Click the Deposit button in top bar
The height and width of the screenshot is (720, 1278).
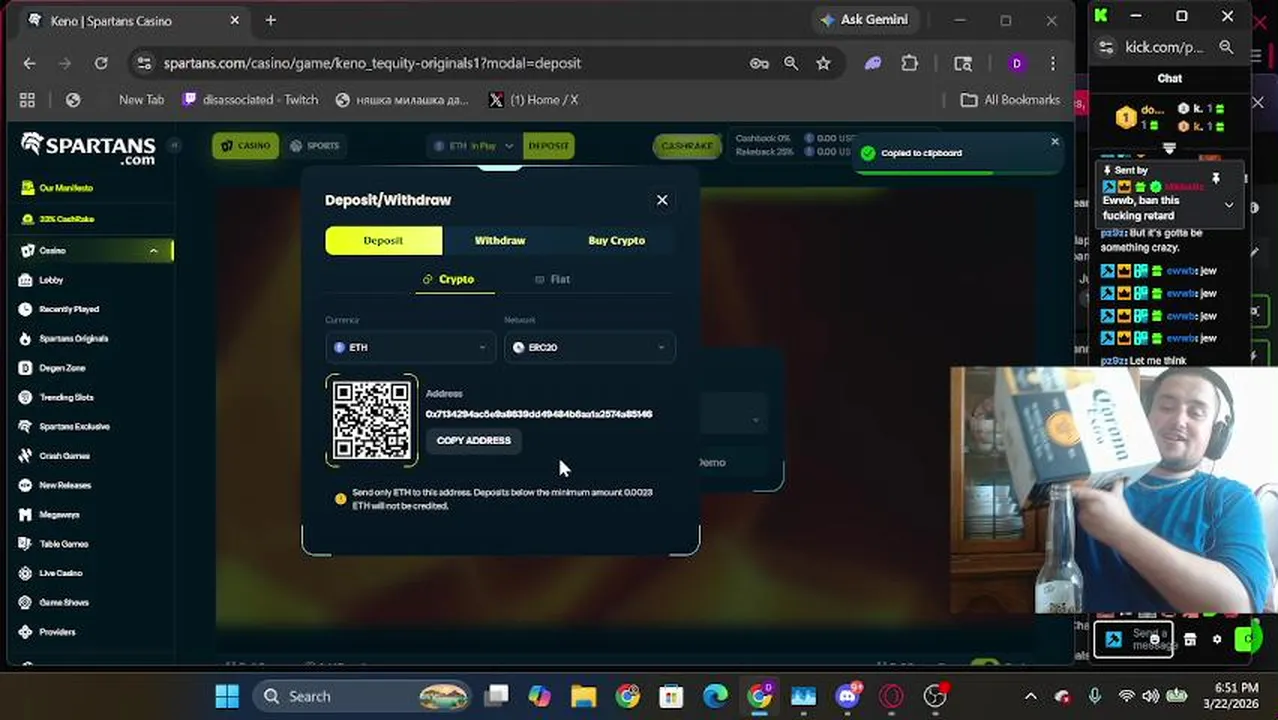(548, 146)
